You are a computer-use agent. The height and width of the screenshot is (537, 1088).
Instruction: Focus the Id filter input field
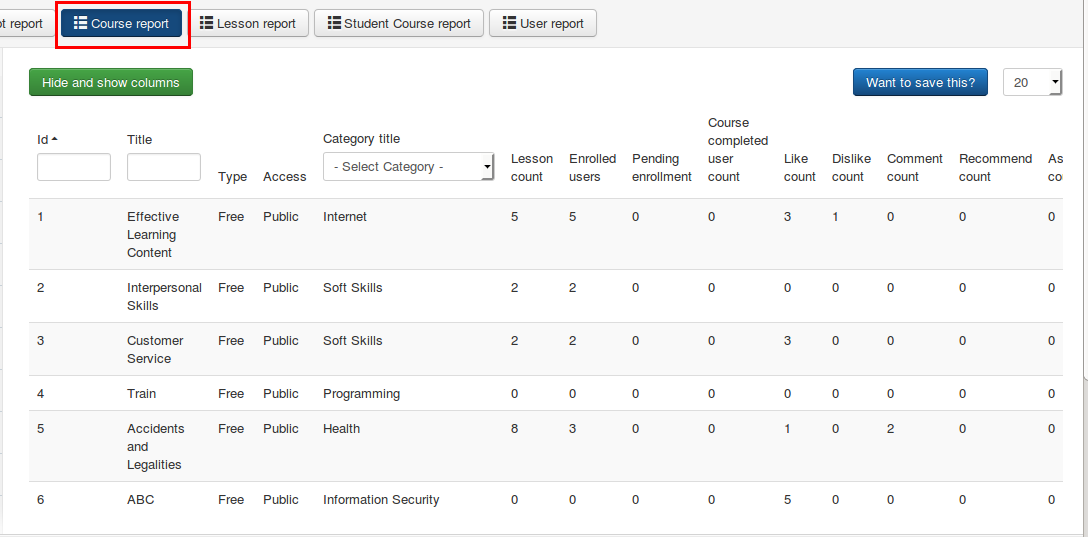(73, 167)
